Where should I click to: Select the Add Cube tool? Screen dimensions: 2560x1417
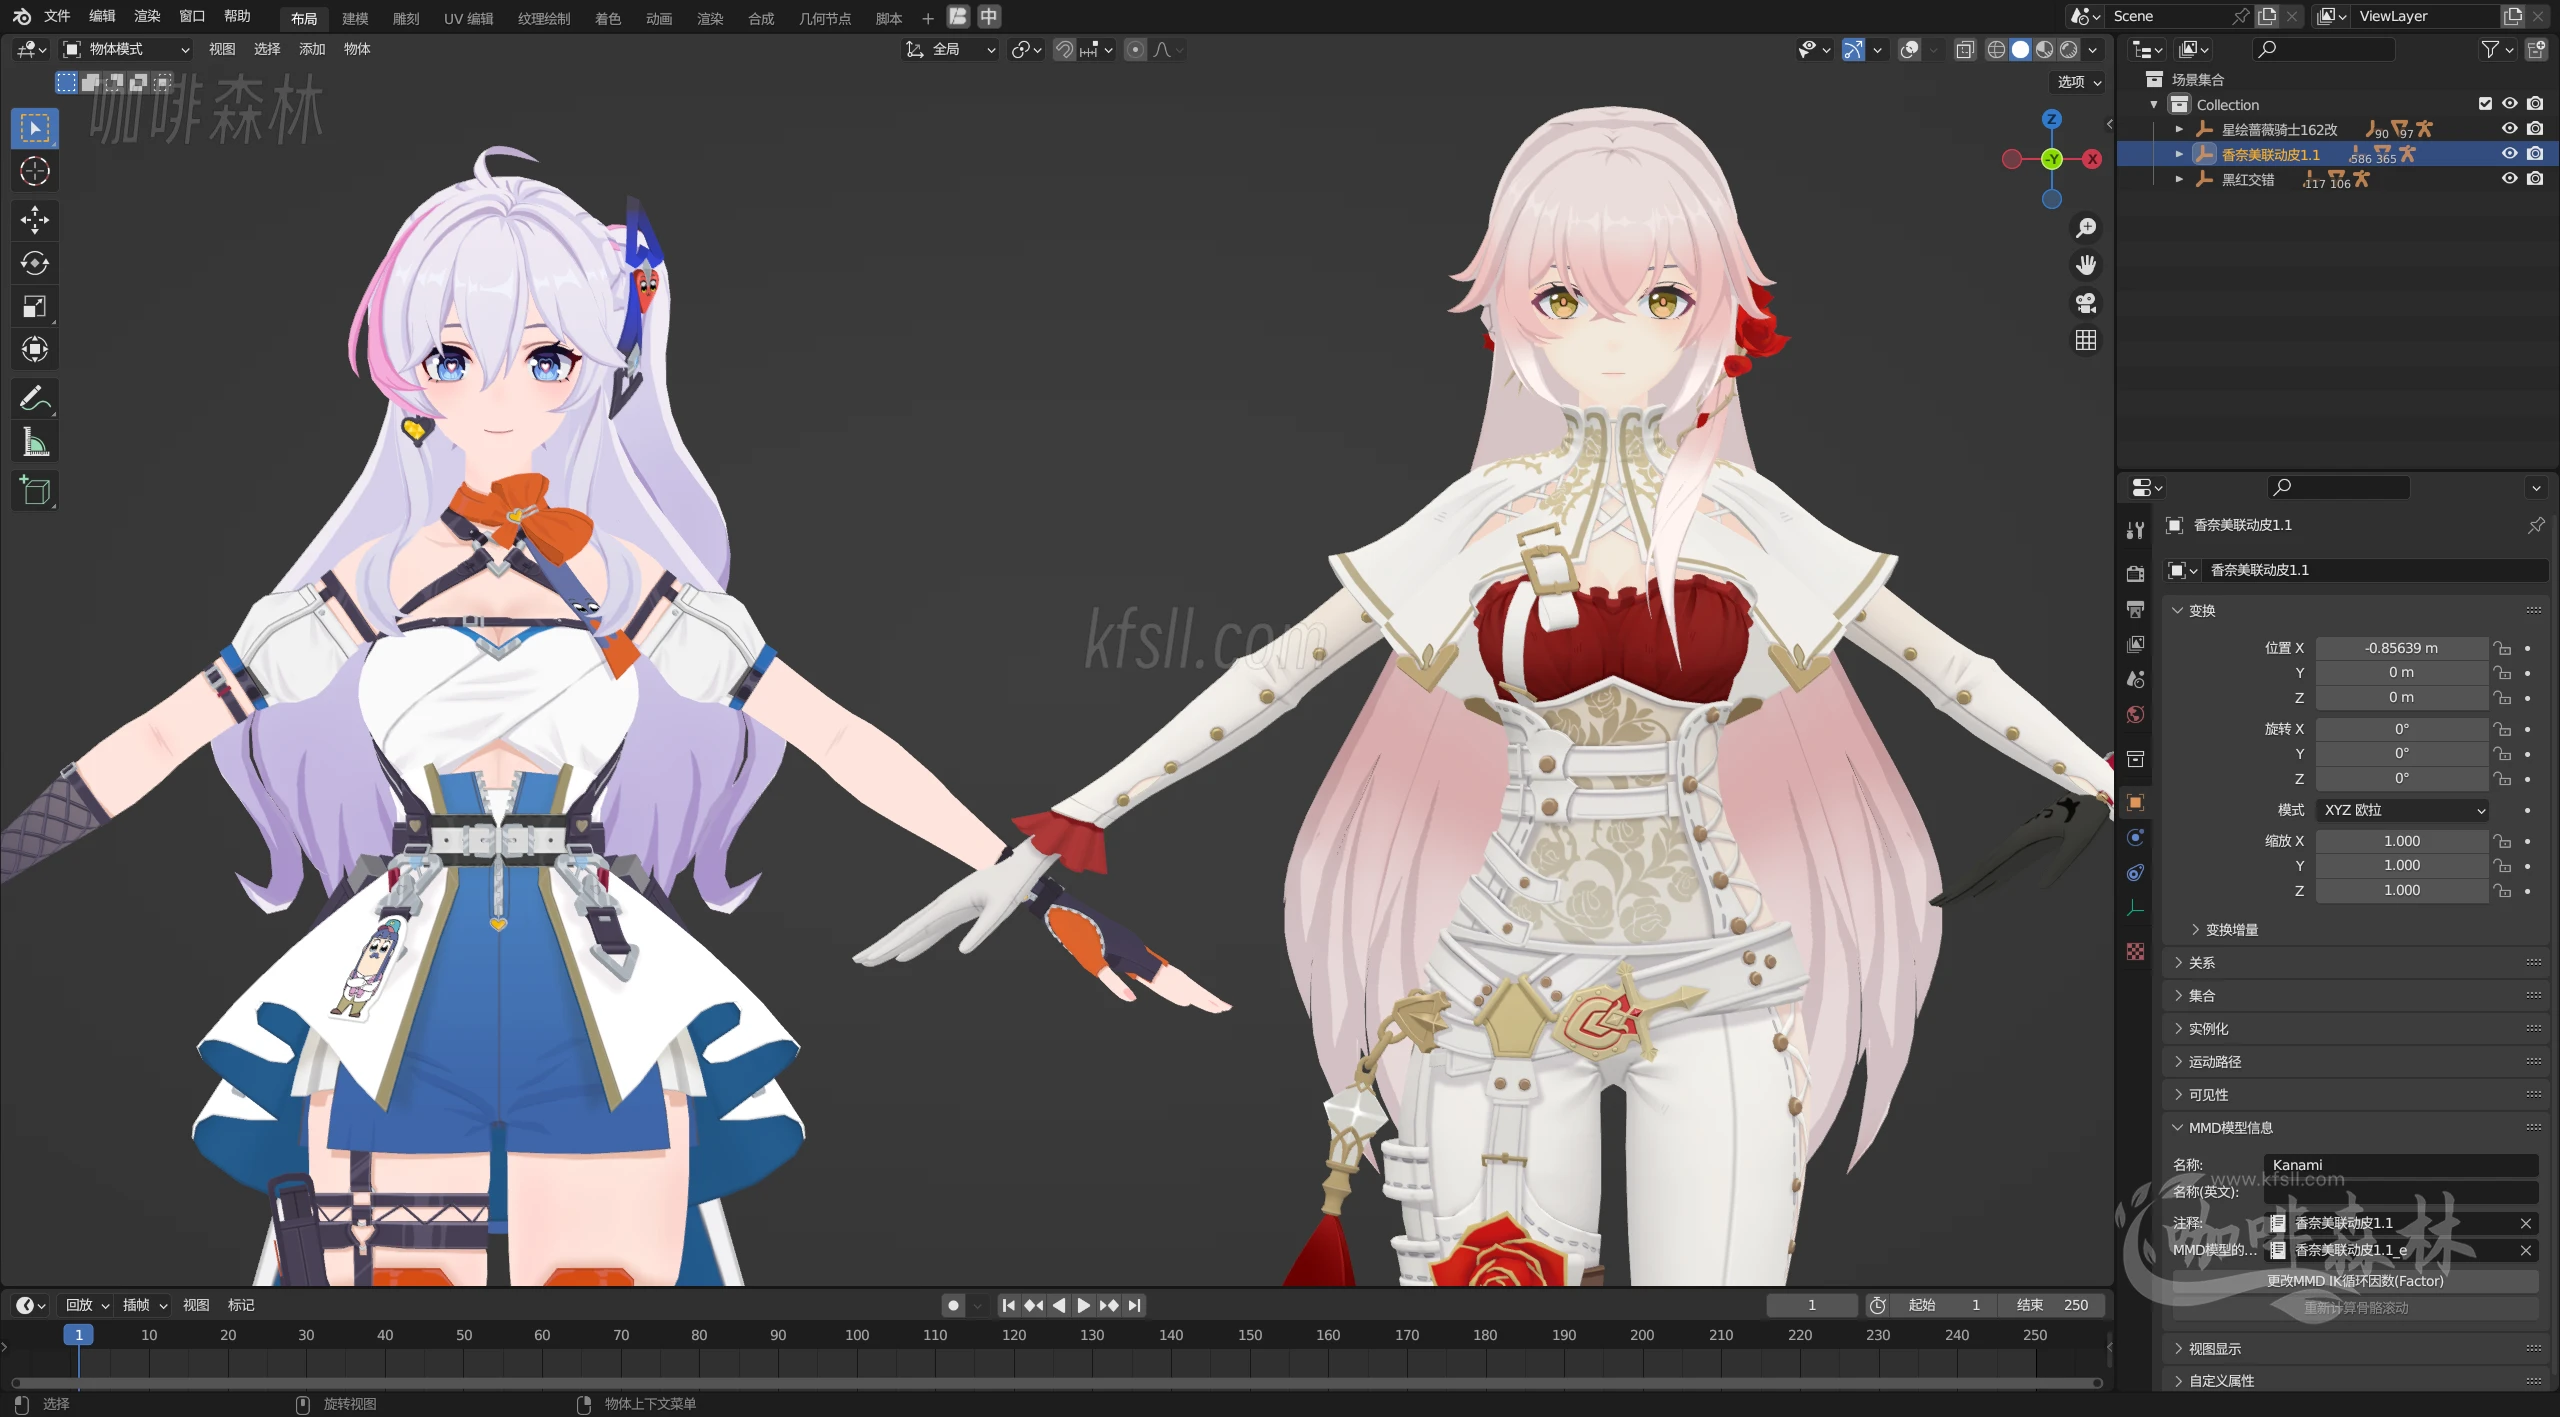(35, 490)
